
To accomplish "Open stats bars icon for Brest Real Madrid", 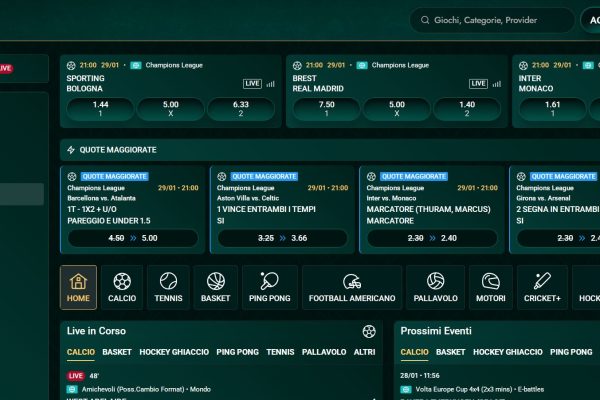I will click(x=497, y=84).
